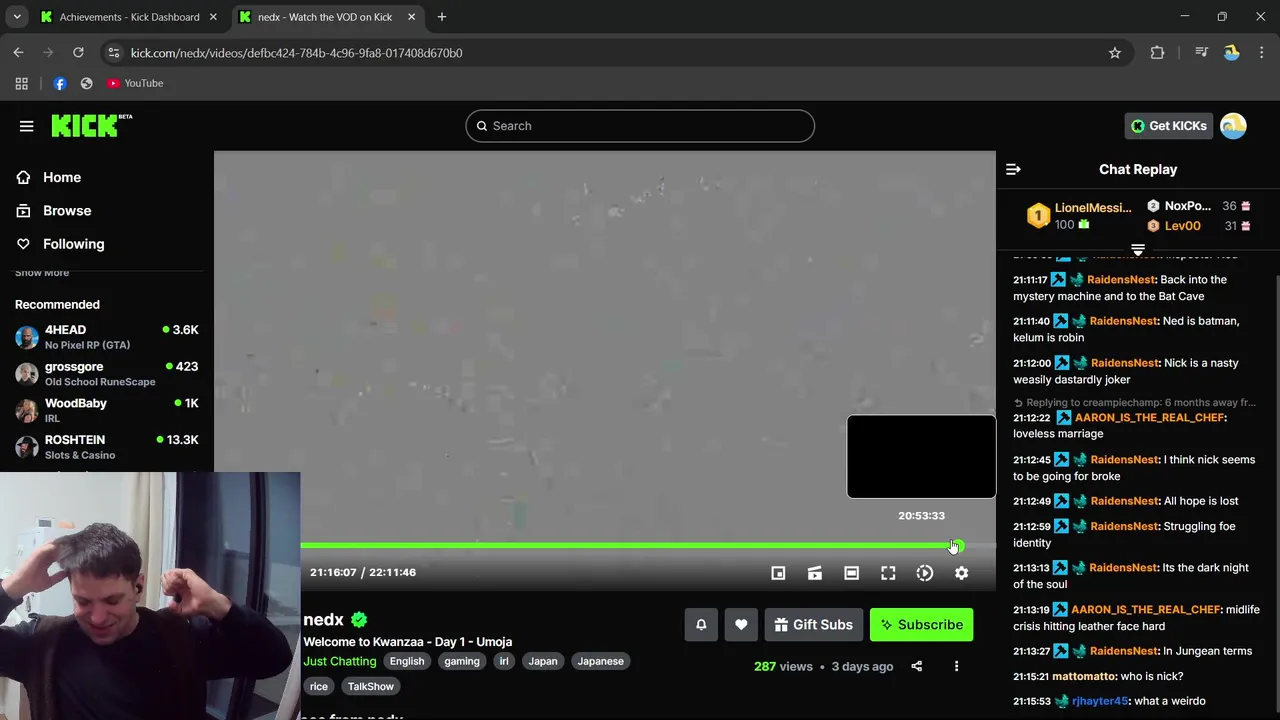Select the English tag
Image resolution: width=1280 pixels, height=720 pixels.
407,661
